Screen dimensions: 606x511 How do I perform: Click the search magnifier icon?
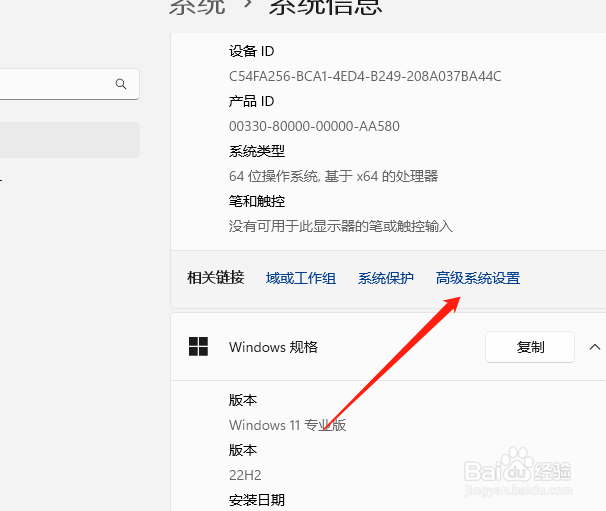[x=121, y=84]
